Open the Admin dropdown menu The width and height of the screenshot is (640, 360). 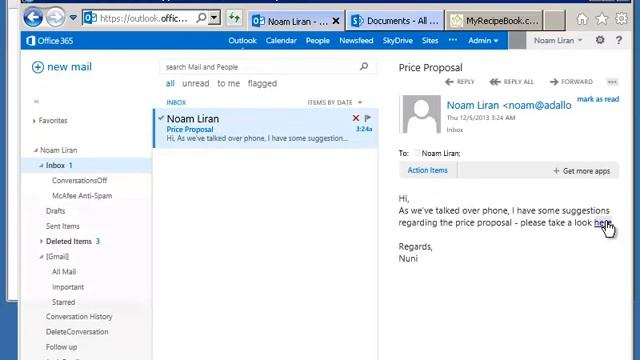click(x=483, y=40)
